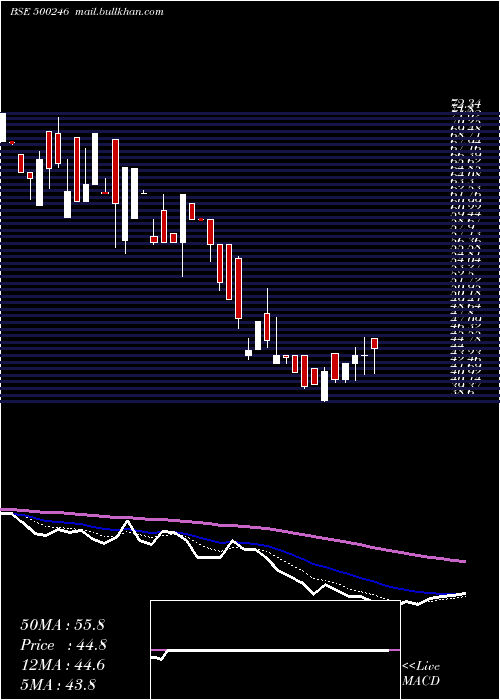Click the '<<Live MACD' label
Viewport: 500px width, 700px height.
pos(421,674)
